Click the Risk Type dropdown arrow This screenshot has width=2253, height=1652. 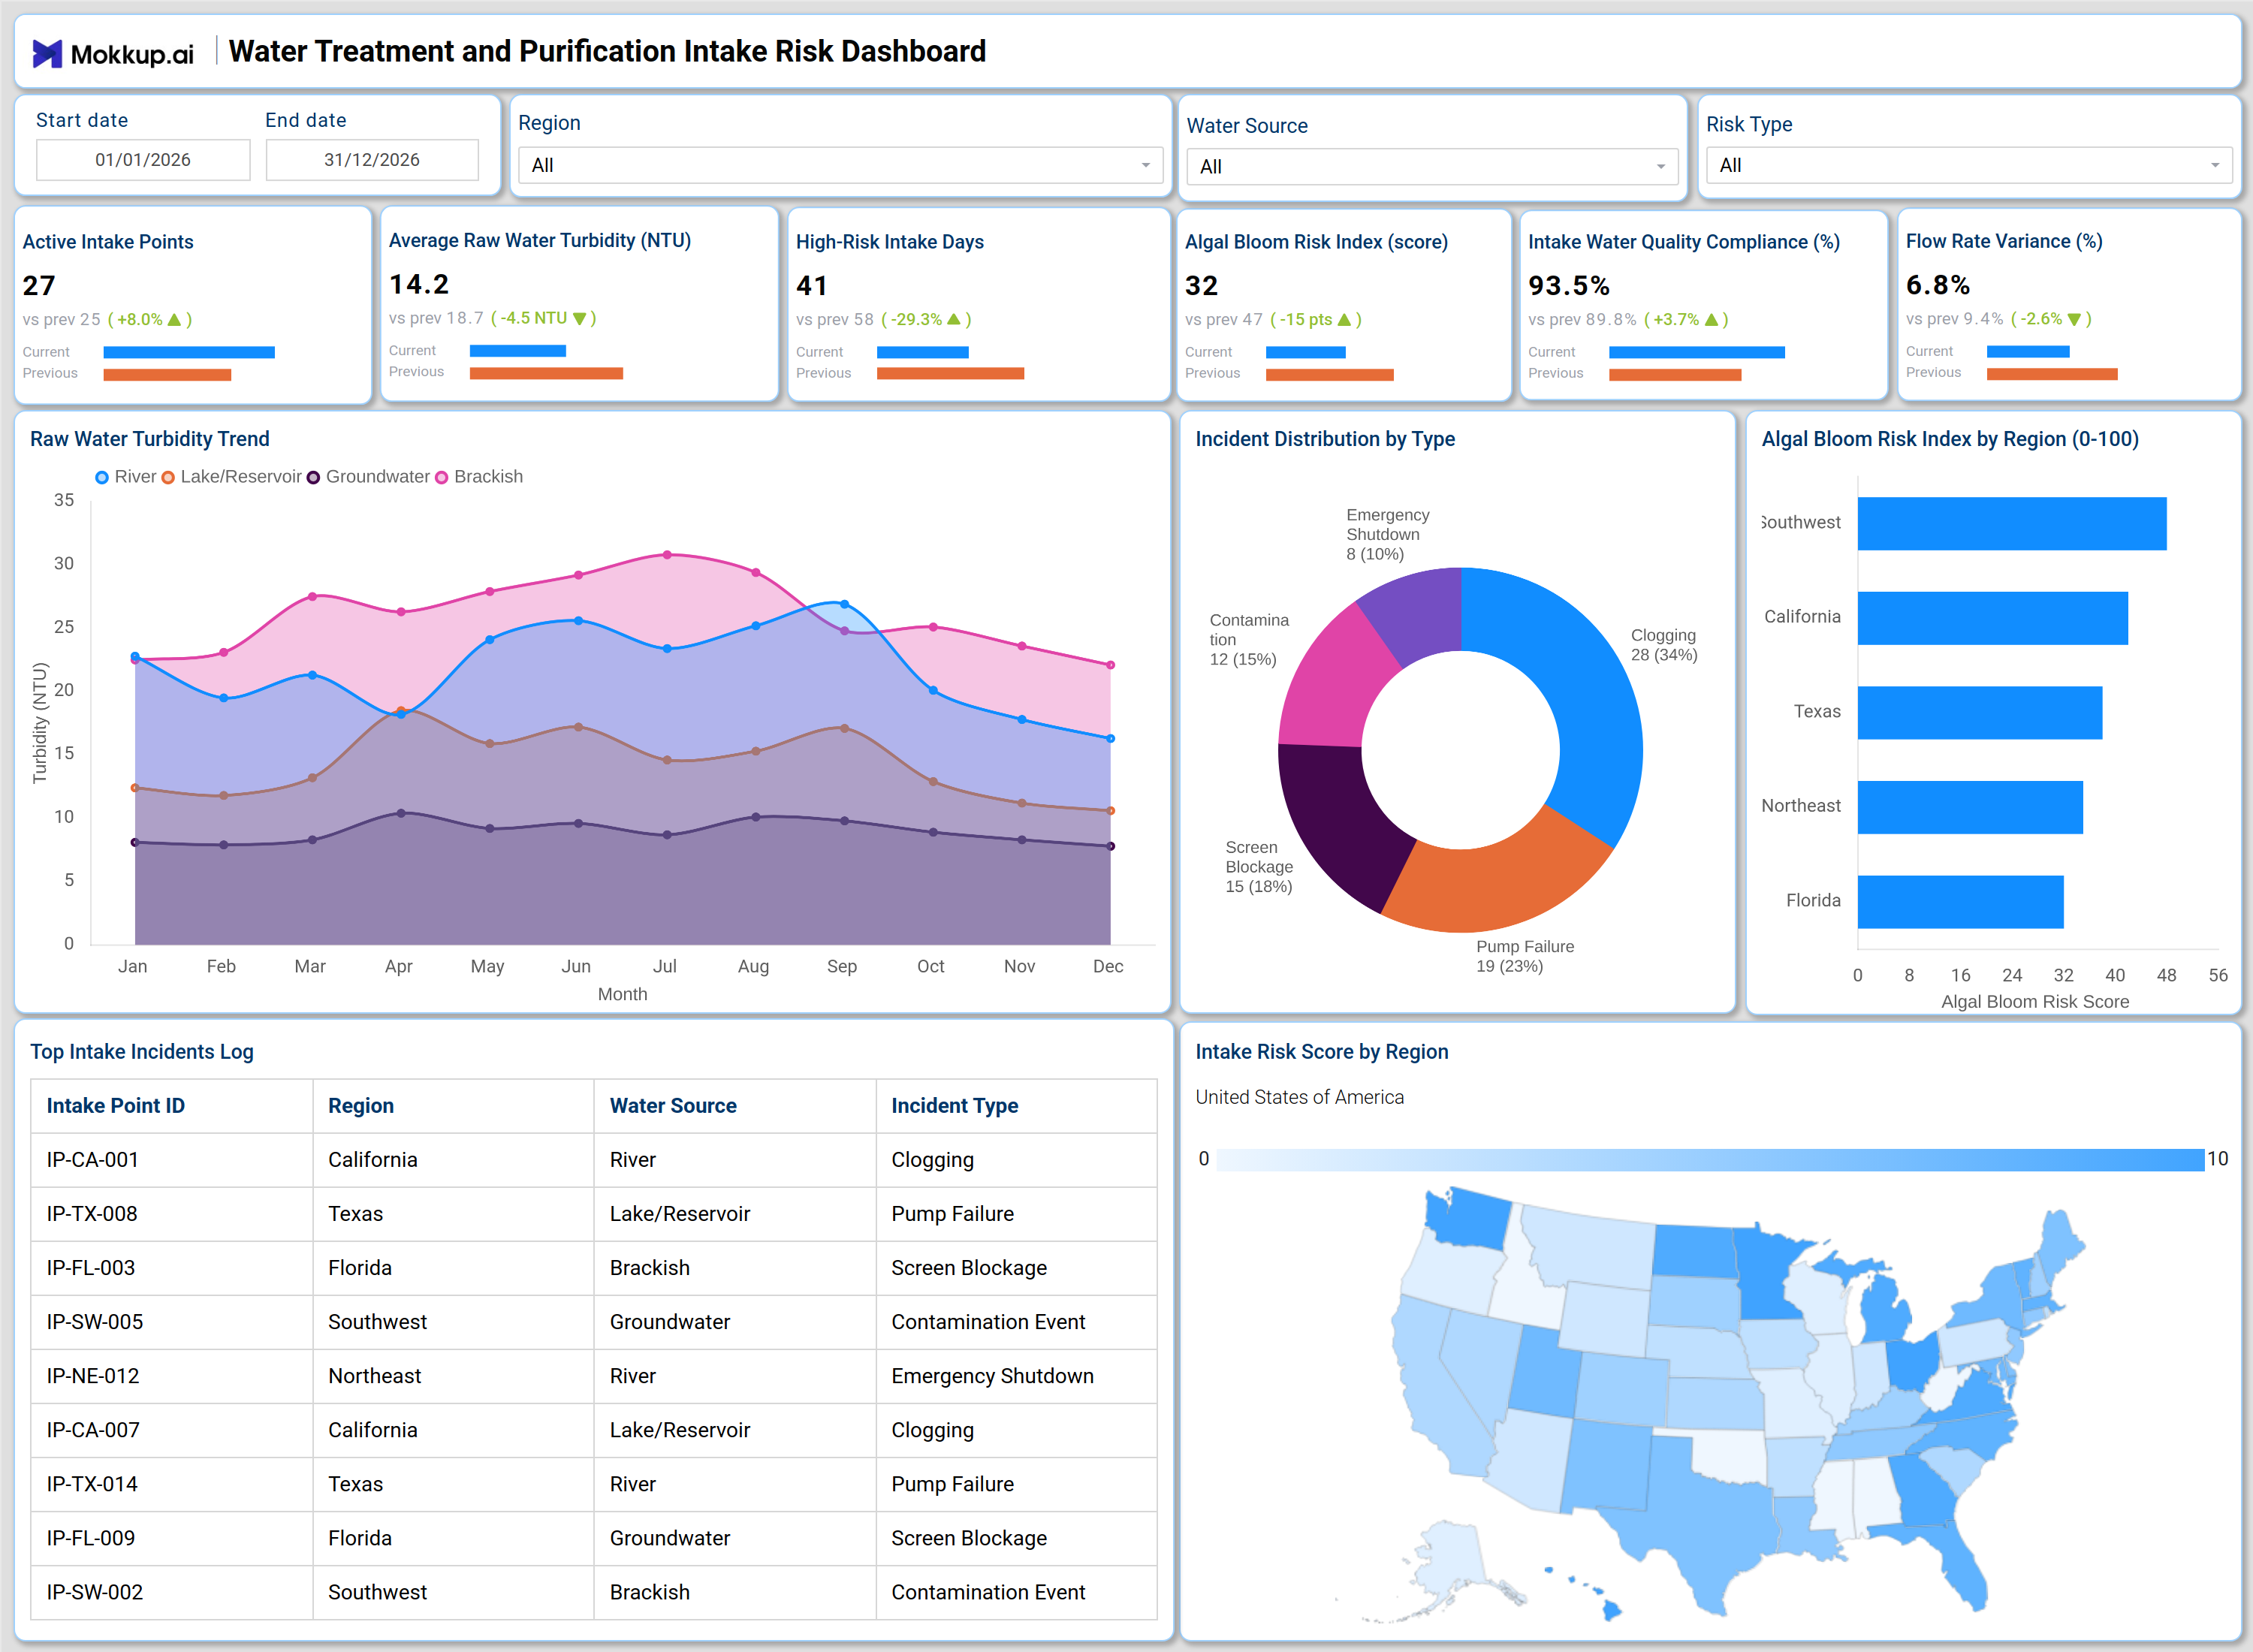click(x=2215, y=166)
